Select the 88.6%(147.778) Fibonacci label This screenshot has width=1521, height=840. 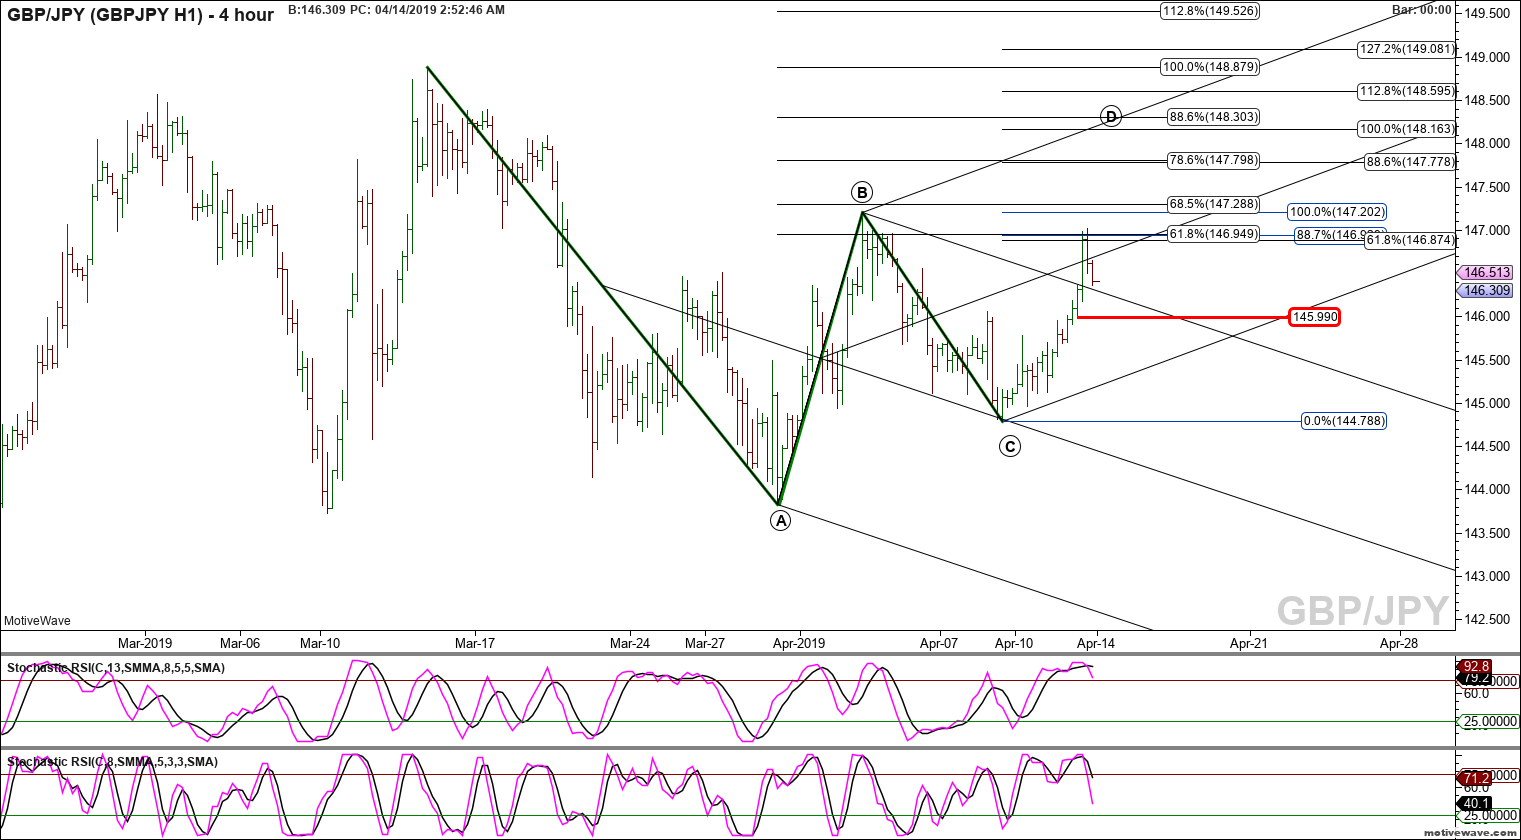point(1410,162)
